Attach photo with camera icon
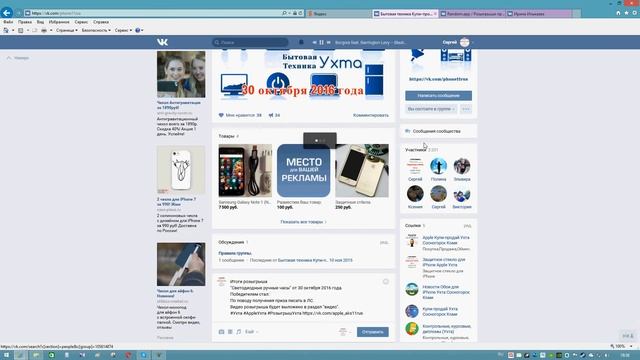Viewport: 640px width, 360px height. coord(221,332)
